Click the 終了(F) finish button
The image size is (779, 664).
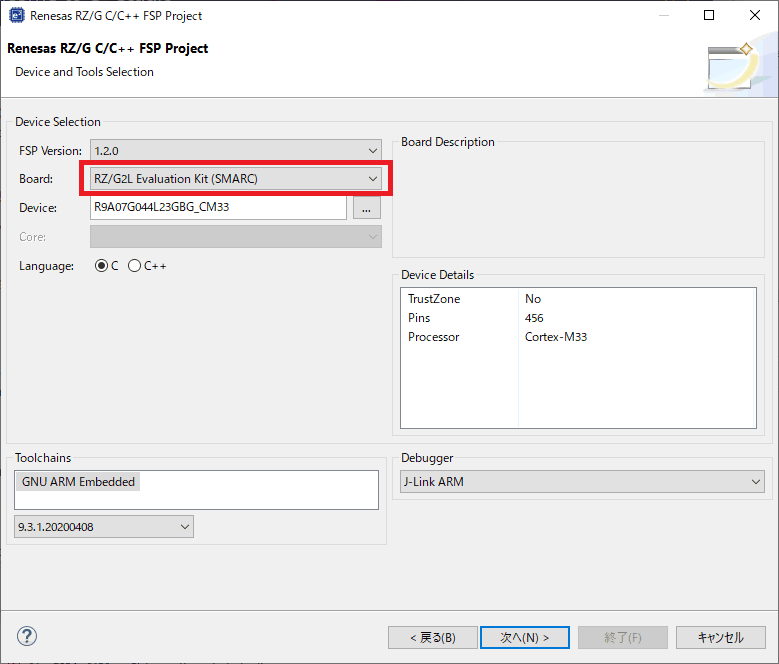(623, 637)
